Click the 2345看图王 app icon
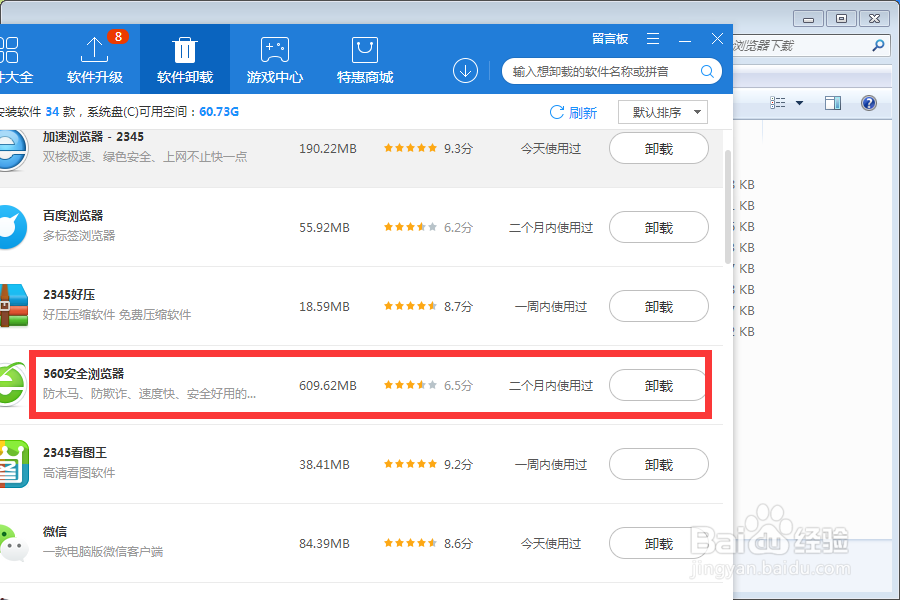Viewport: 900px width, 600px height. coord(14,464)
